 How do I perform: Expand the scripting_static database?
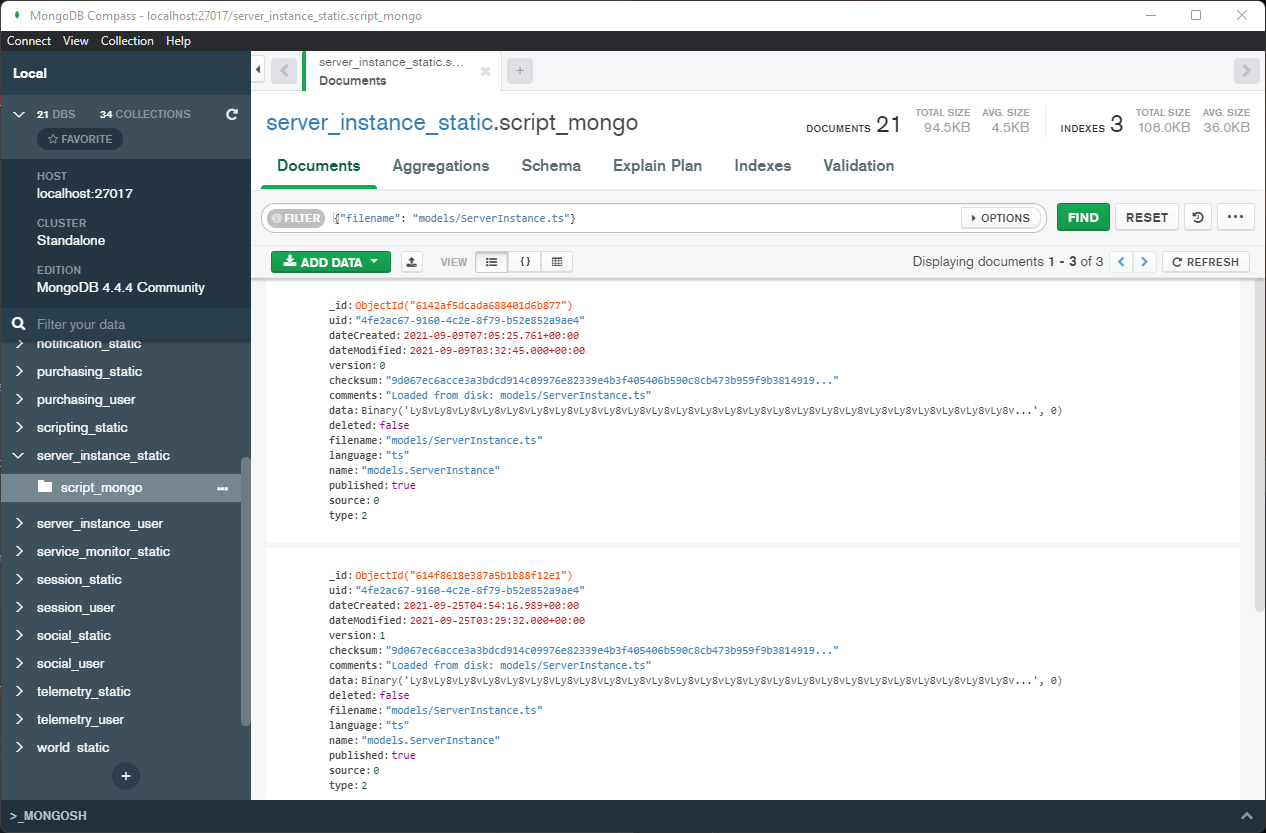[18, 427]
